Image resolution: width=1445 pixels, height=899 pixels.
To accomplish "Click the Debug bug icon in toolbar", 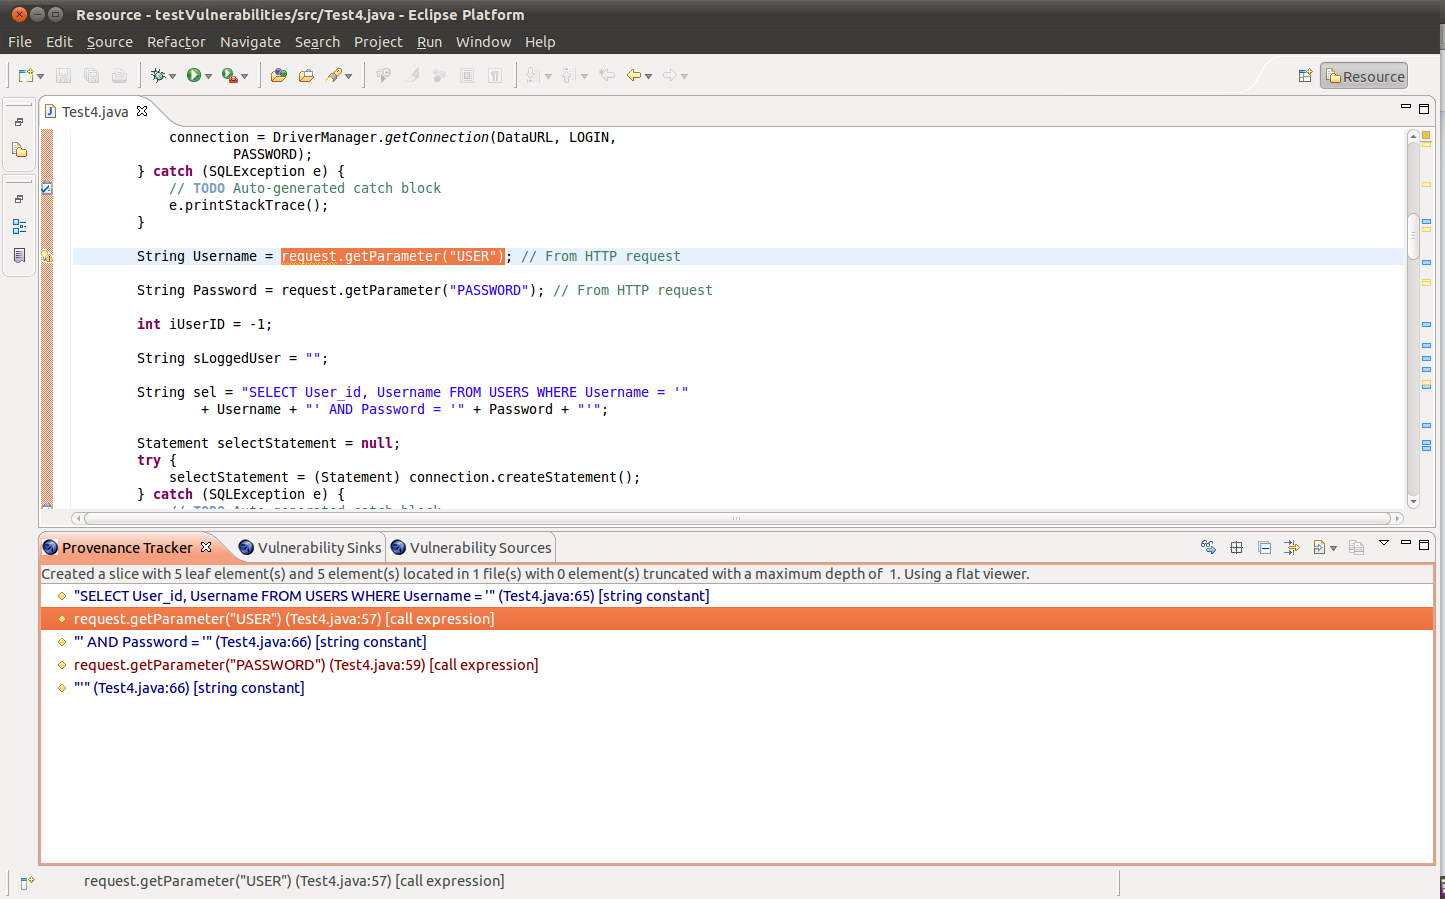I will [157, 76].
